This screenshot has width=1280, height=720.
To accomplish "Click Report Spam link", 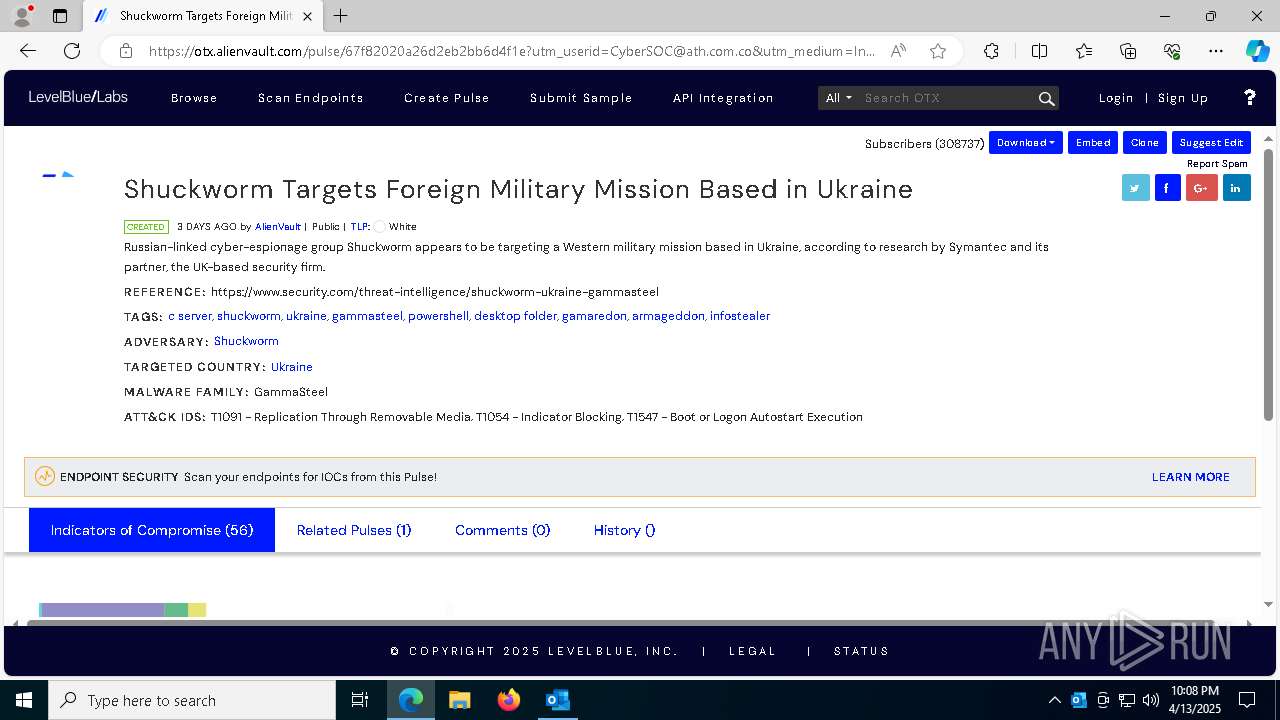I will [x=1217, y=164].
